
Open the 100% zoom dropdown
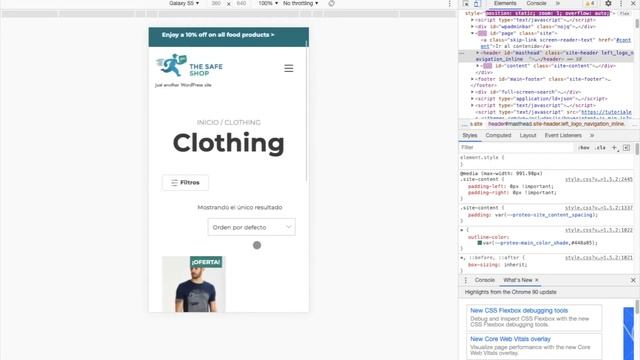(268, 3)
